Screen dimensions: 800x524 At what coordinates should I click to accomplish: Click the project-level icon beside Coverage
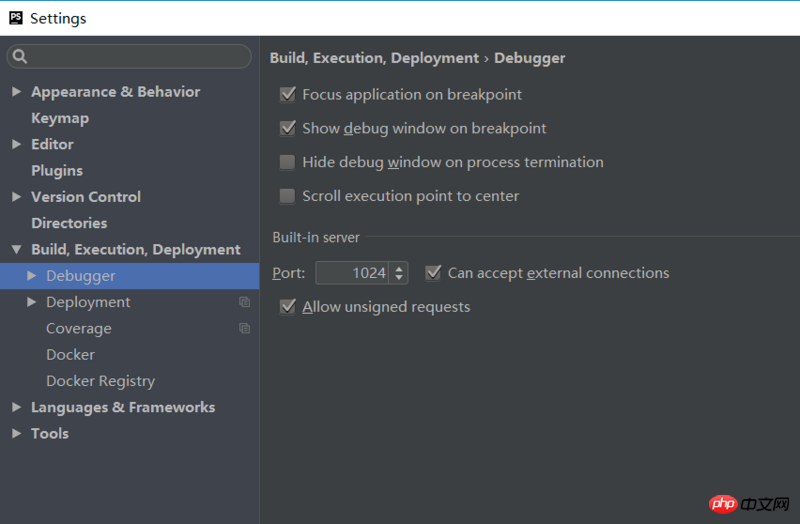click(x=244, y=328)
